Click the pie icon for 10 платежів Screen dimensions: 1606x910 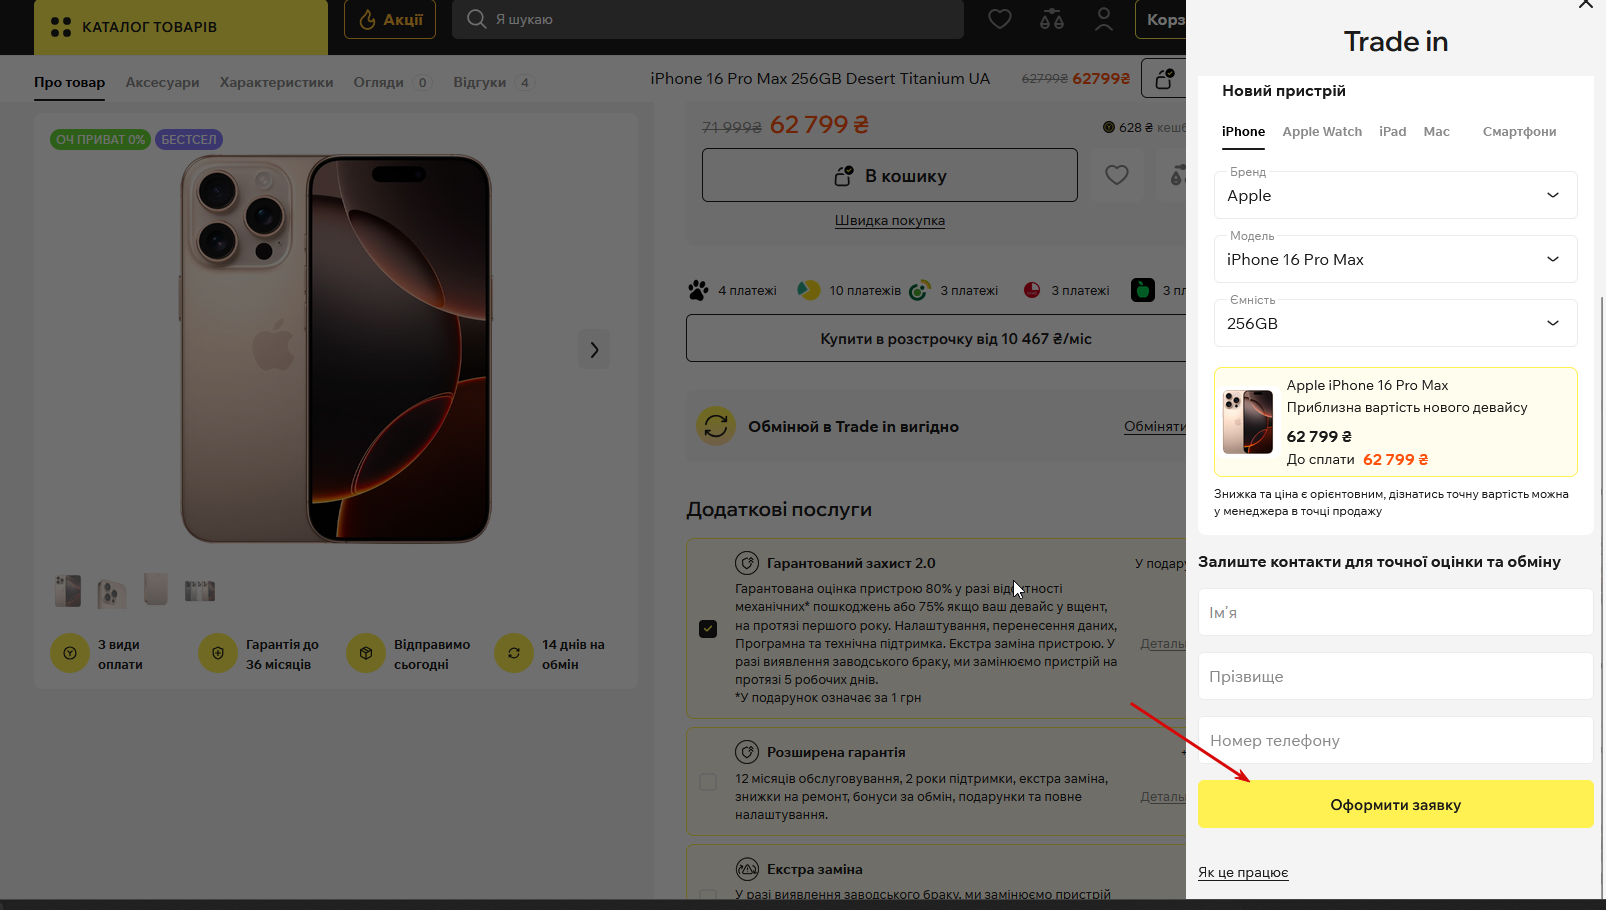pos(808,290)
